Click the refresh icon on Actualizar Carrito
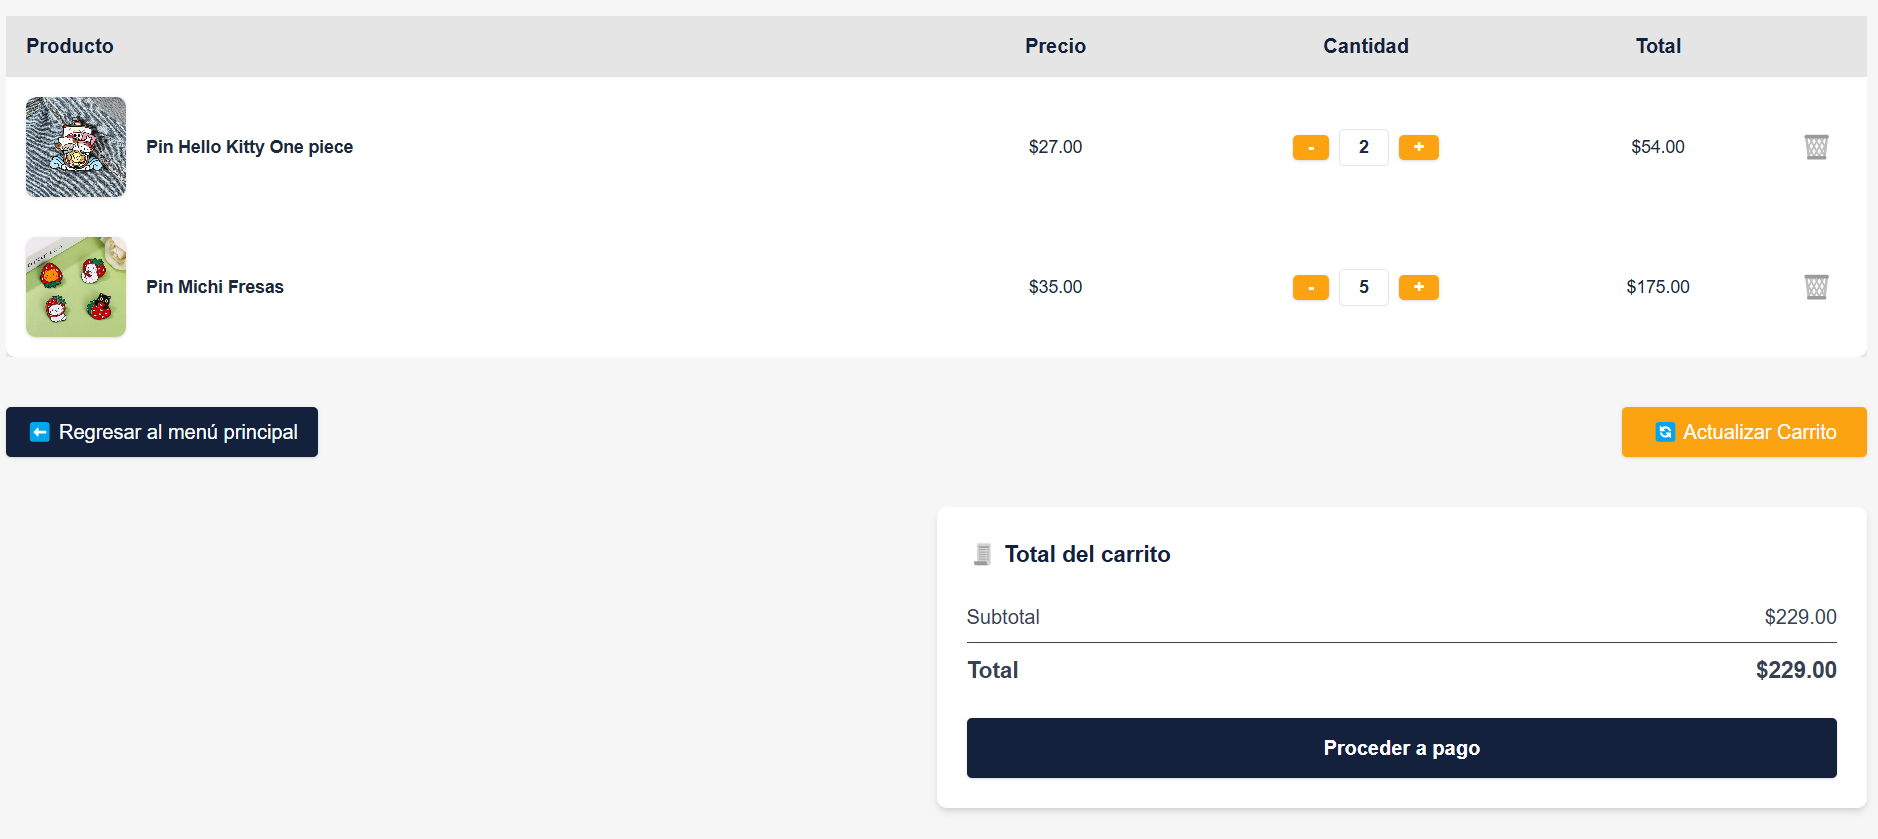Image resolution: width=1878 pixels, height=839 pixels. click(x=1665, y=432)
